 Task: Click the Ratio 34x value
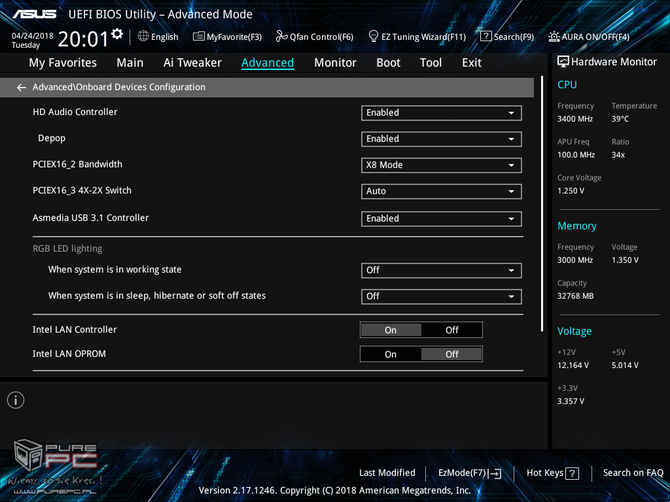point(618,155)
